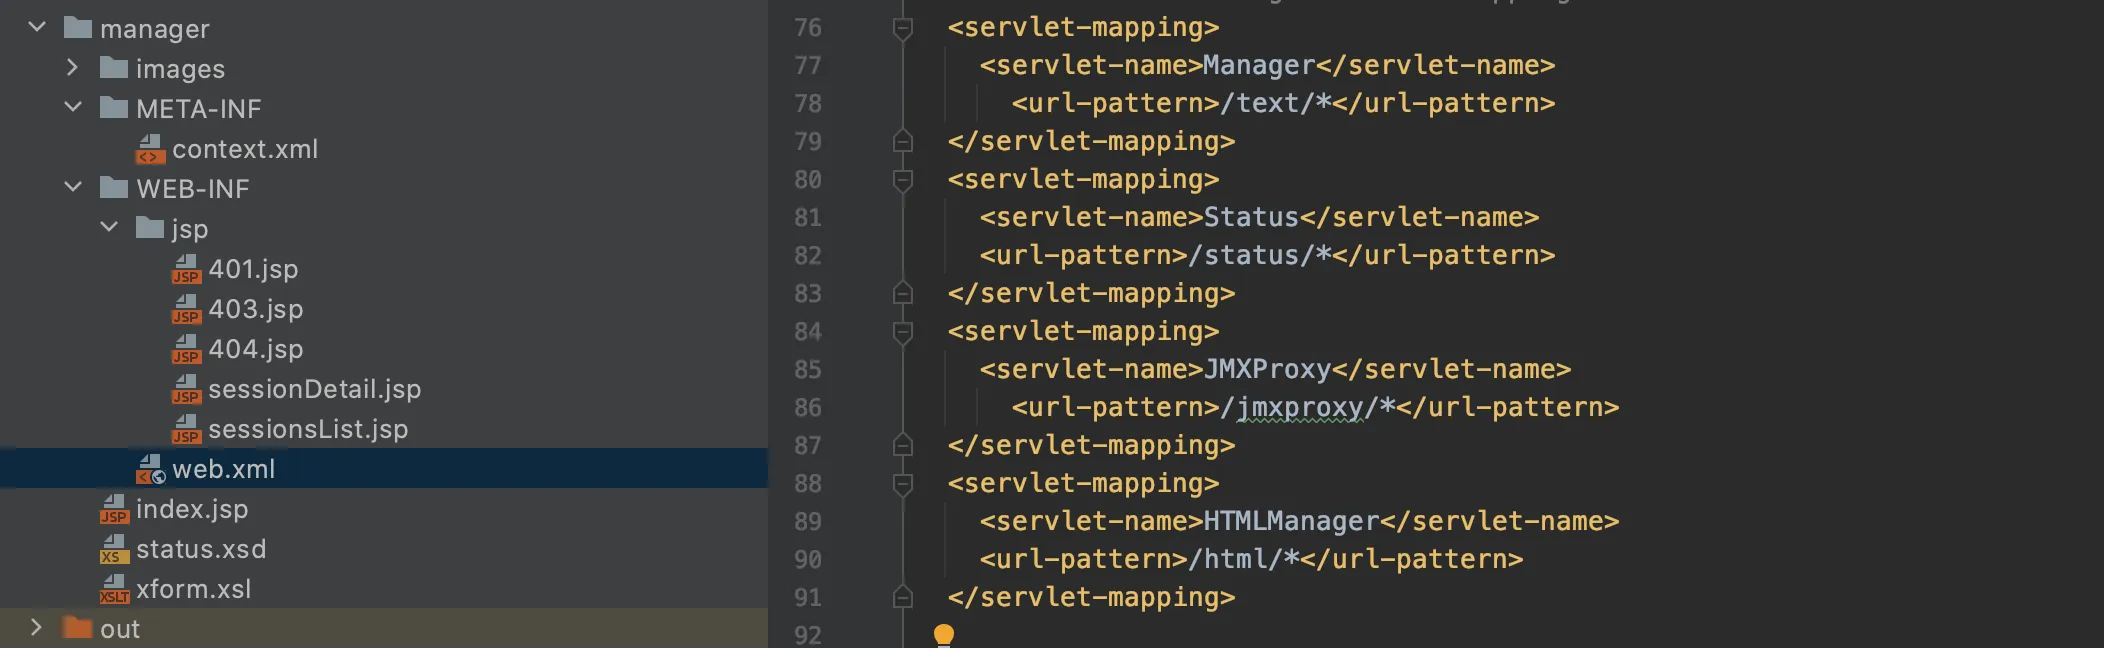
Task: Collapse the META-INF folder chevron
Action: point(73,107)
